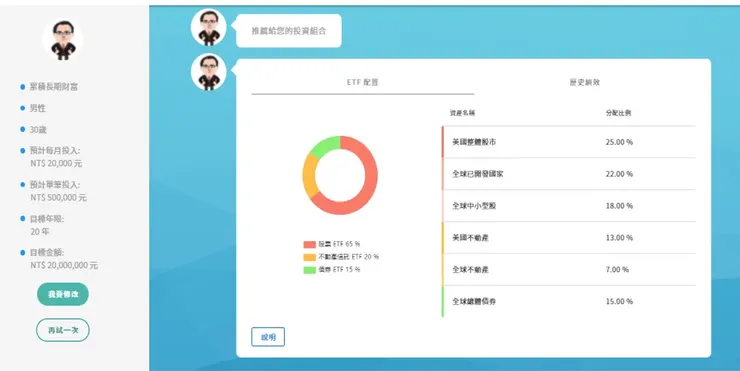This screenshot has width=740, height=371.
Task: Click the 分配比例 column header
Action: pos(618,113)
